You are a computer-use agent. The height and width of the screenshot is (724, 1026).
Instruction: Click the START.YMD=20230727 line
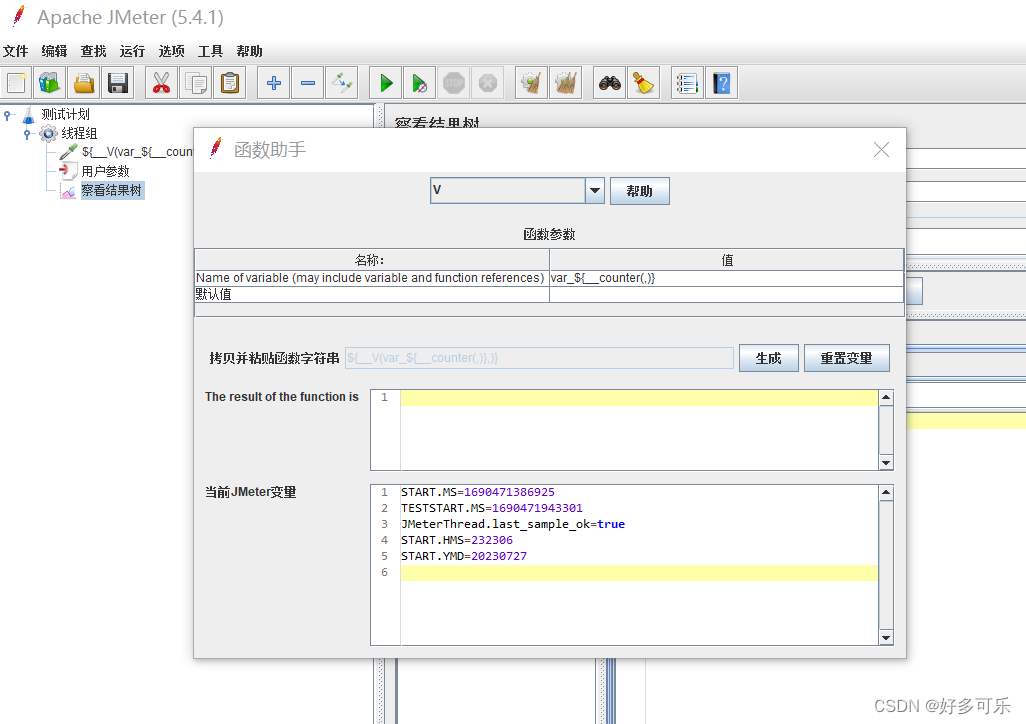coord(464,556)
